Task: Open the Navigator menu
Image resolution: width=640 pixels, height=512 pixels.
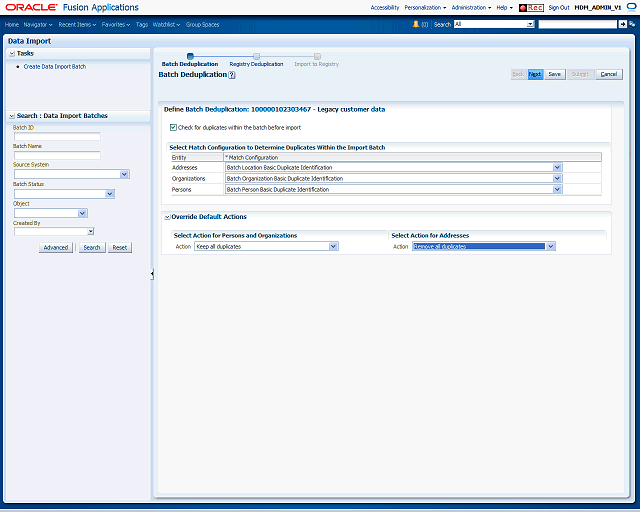Action: (38, 24)
